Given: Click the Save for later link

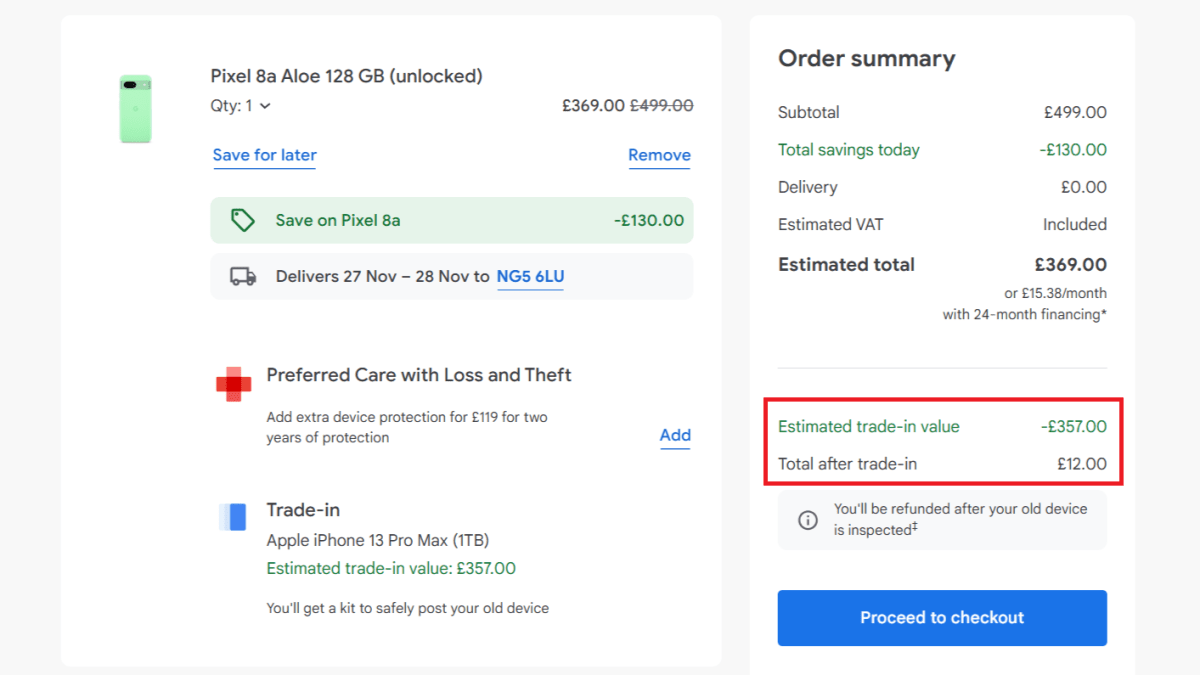Looking at the screenshot, I should click(x=264, y=155).
